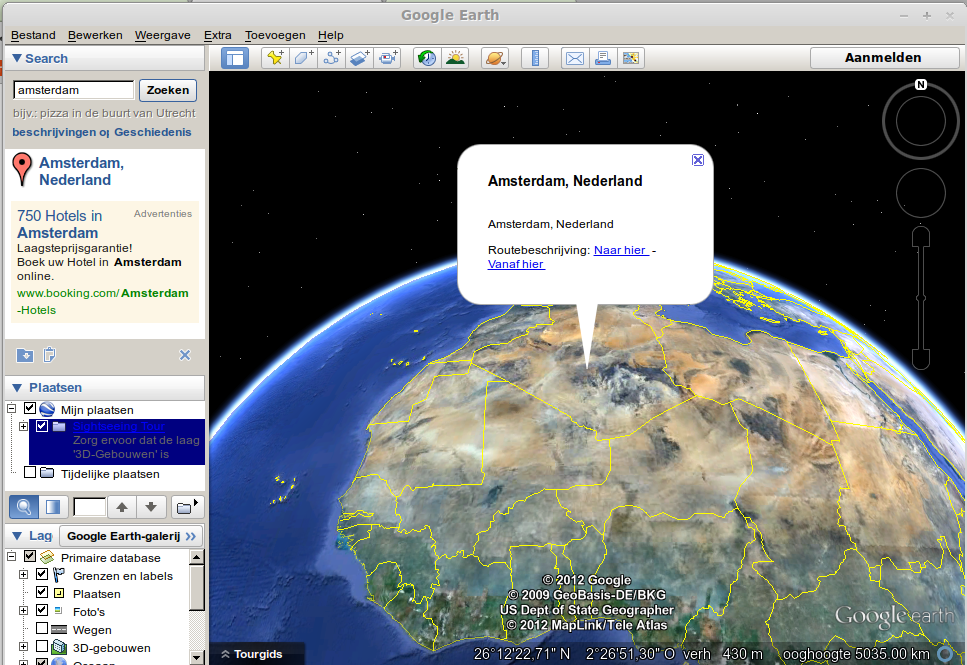Click the email envelope icon
967x665 pixels.
tap(575, 58)
